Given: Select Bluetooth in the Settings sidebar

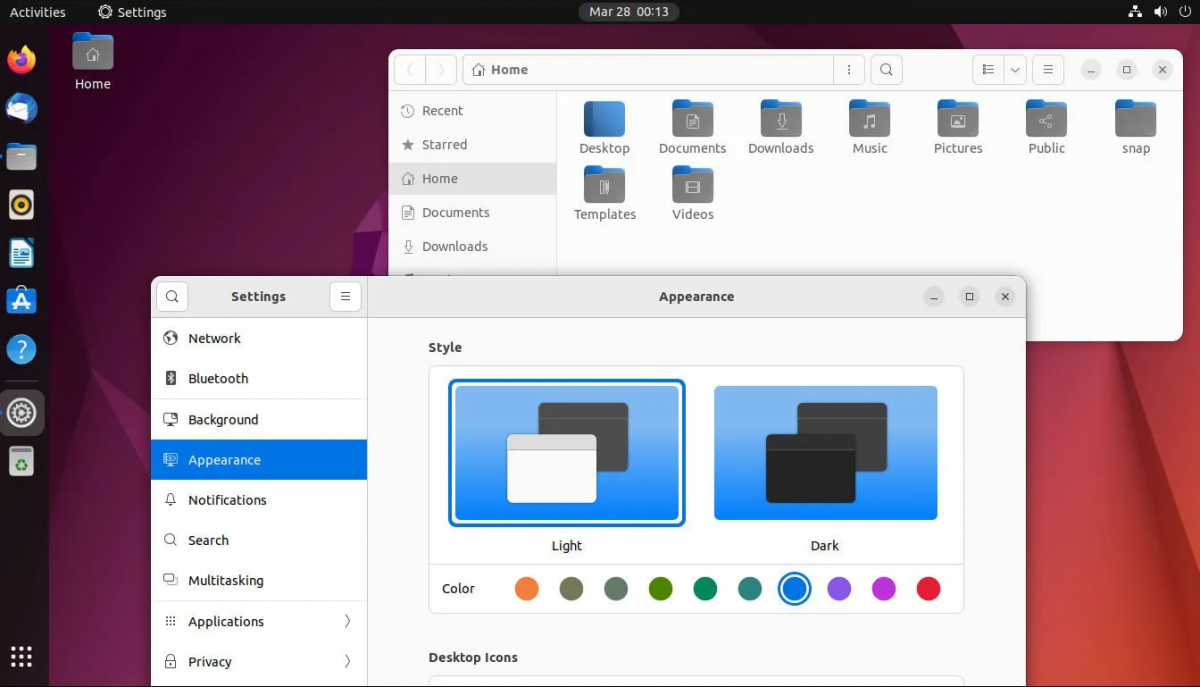Looking at the screenshot, I should 218,378.
